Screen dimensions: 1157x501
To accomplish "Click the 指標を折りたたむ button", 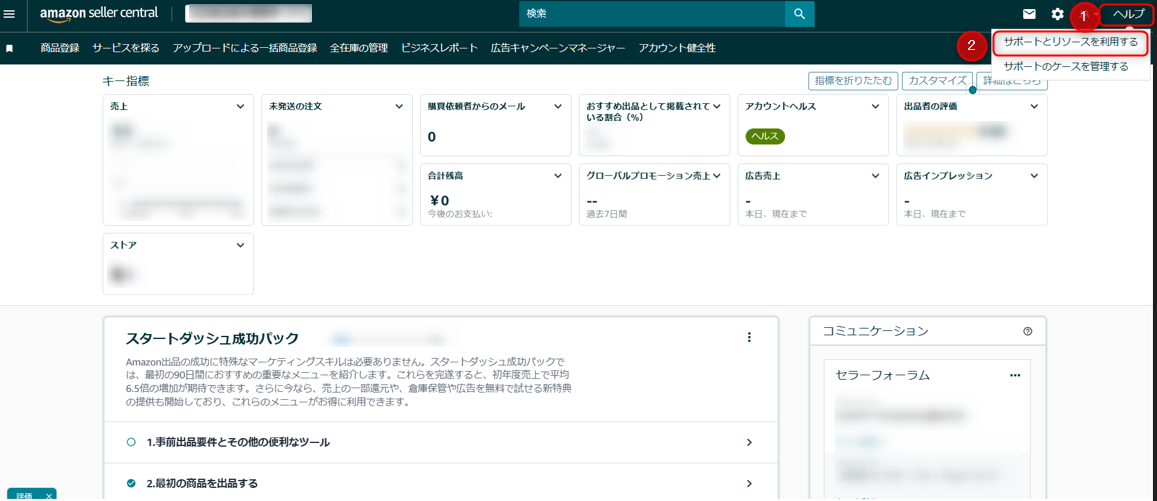I will tap(853, 80).
